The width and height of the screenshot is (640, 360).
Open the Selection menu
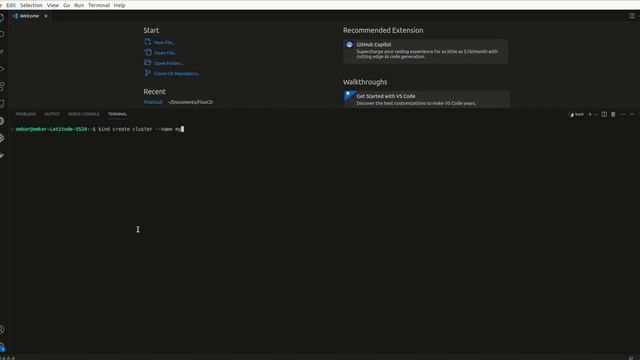click(31, 5)
